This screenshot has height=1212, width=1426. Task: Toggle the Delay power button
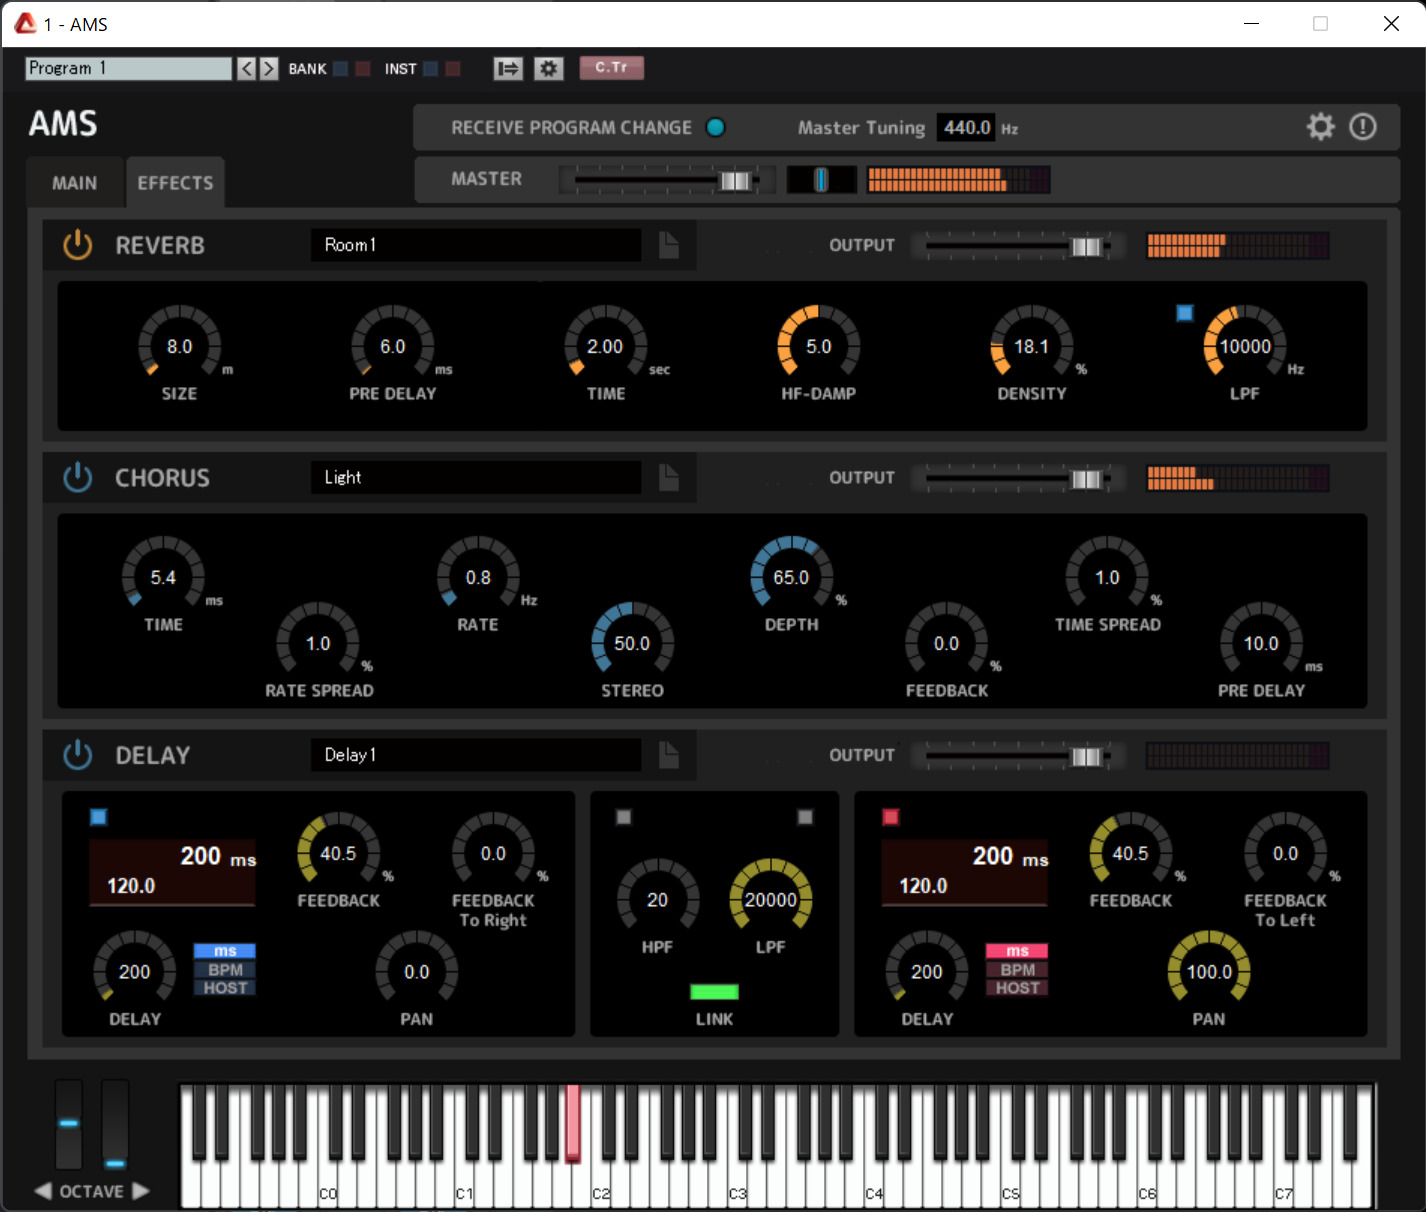tap(77, 755)
